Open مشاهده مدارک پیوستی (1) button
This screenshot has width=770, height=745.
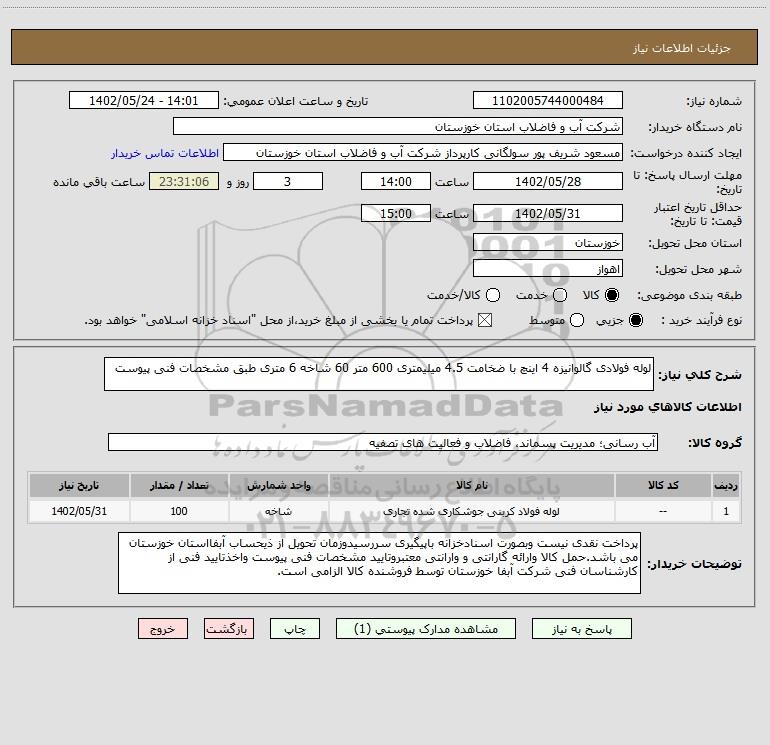coord(426,629)
